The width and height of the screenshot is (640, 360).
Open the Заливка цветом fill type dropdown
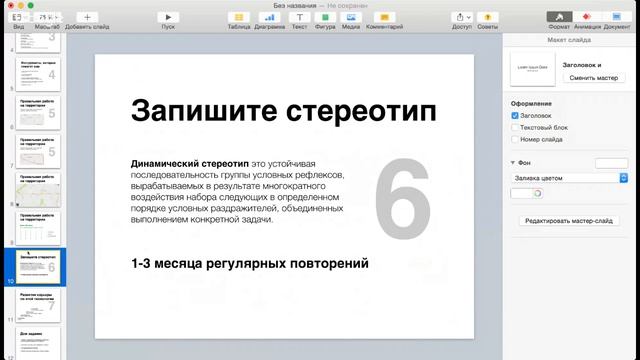tap(569, 178)
